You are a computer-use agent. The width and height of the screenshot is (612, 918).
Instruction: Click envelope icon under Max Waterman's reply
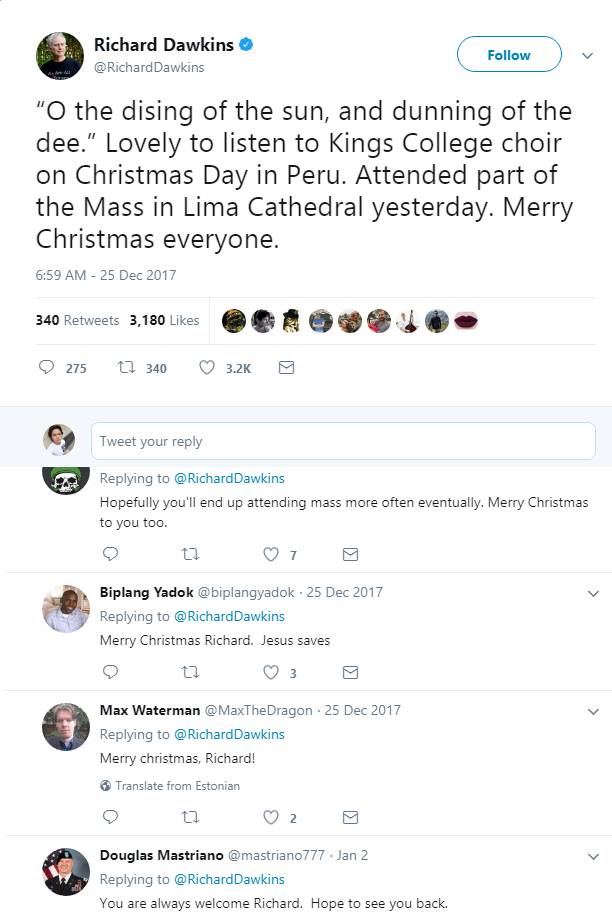tap(350, 817)
